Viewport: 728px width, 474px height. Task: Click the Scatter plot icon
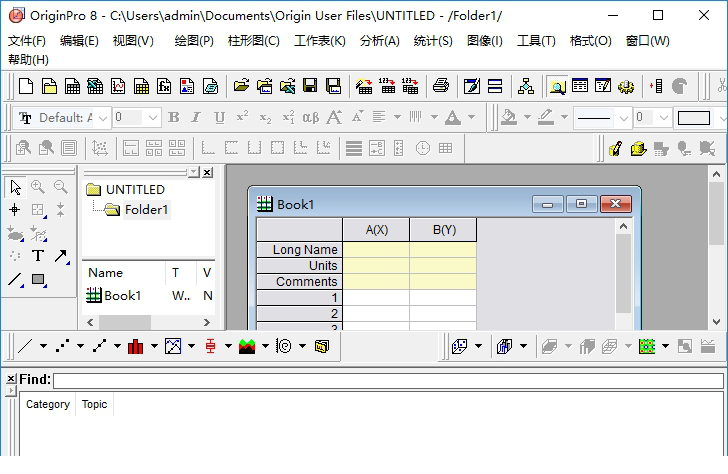point(62,346)
